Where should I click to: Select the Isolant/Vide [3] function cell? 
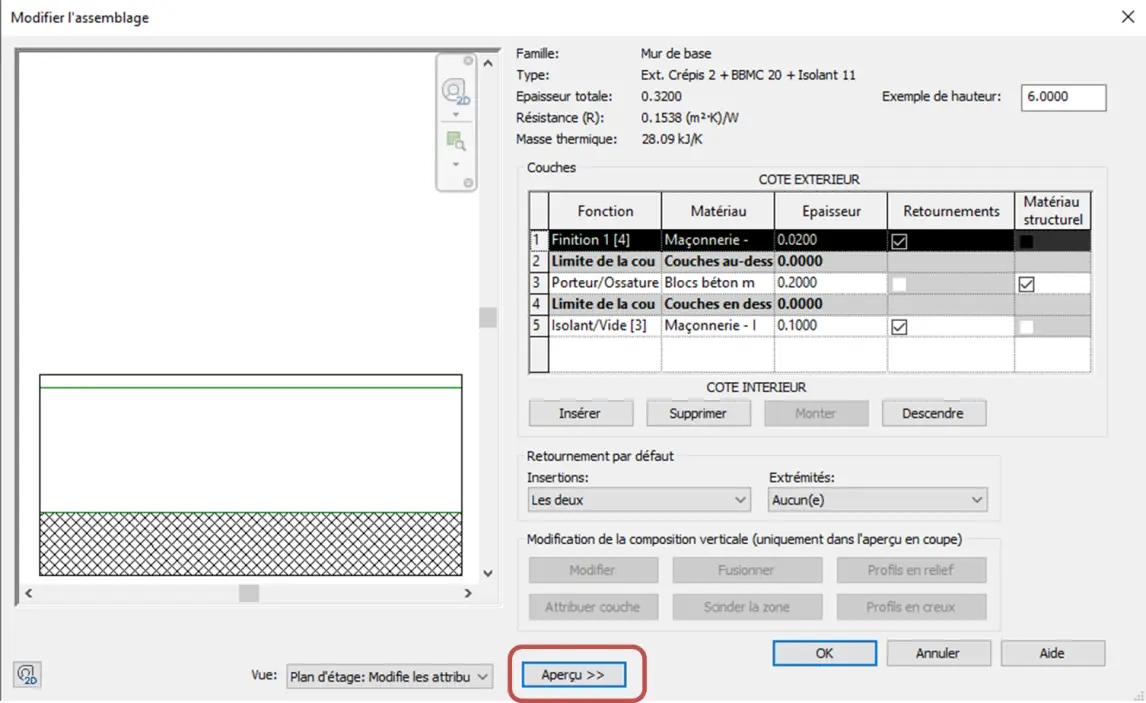pos(605,325)
